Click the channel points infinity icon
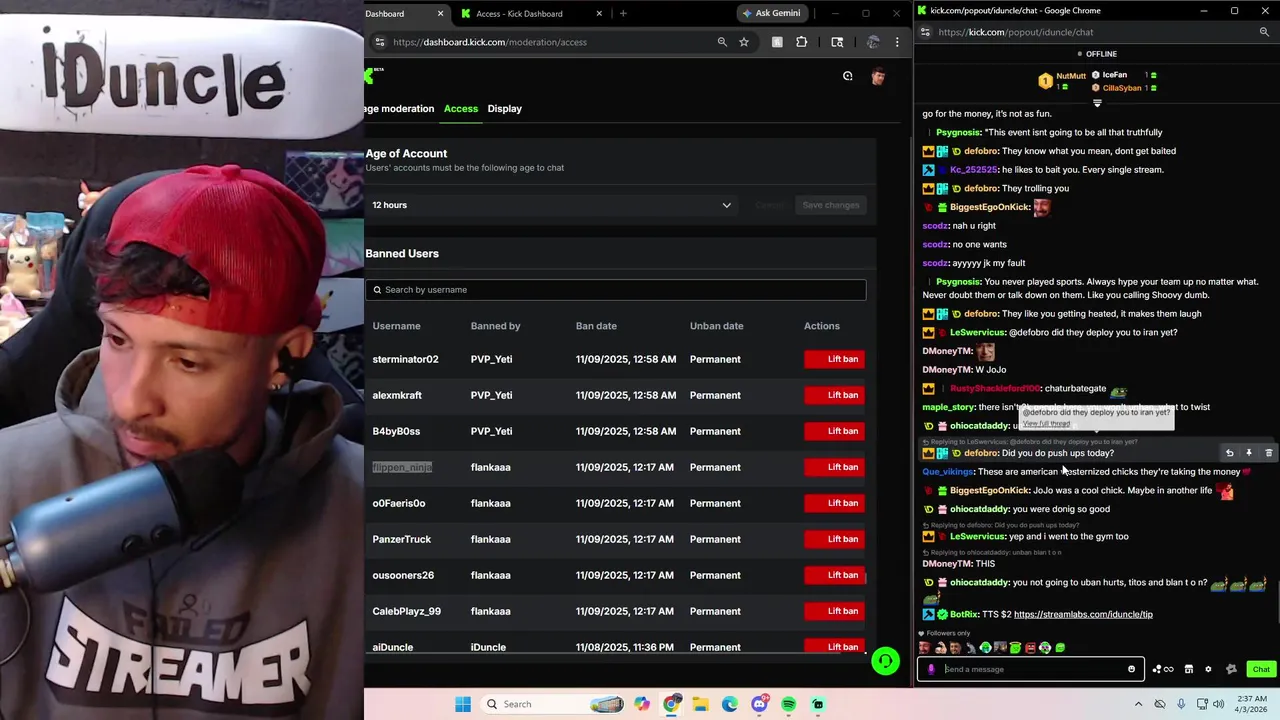 pos(1163,669)
